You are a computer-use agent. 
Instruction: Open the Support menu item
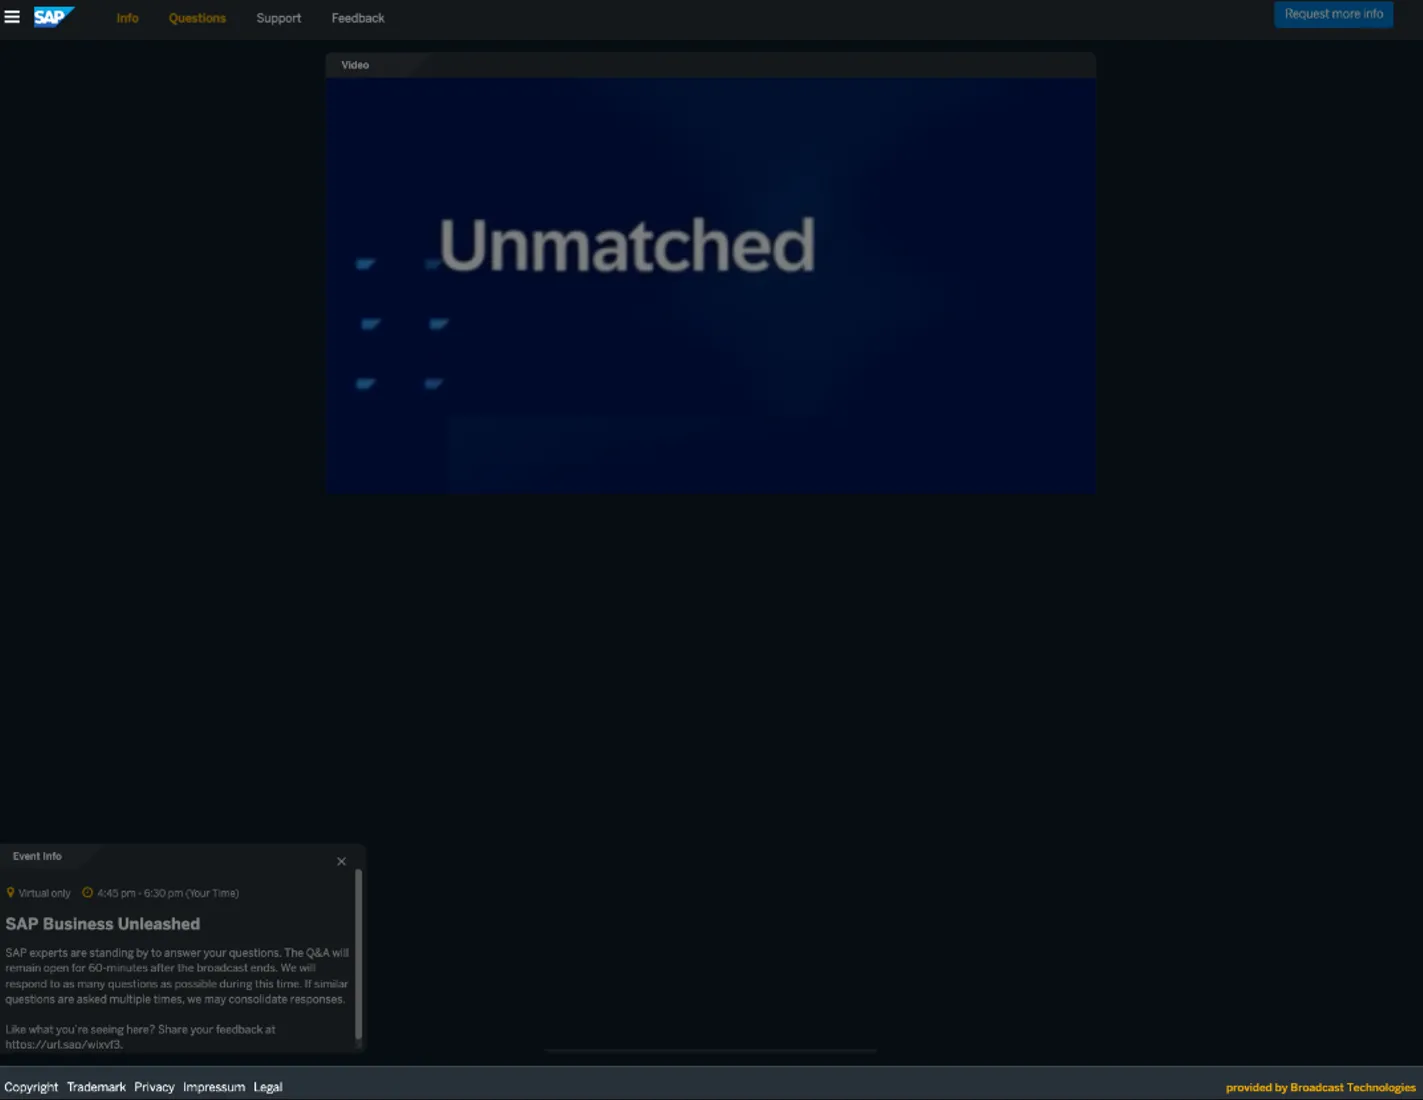point(278,18)
